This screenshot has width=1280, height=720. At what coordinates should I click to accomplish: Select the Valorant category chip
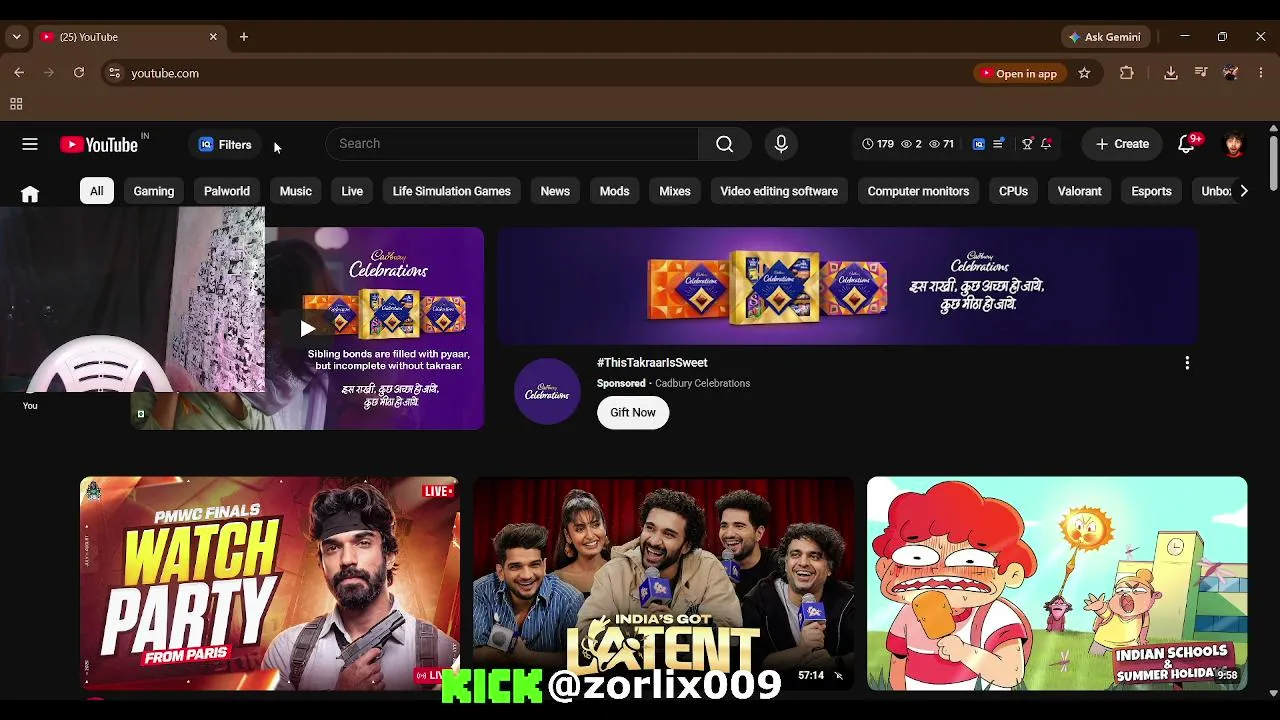(x=1080, y=191)
